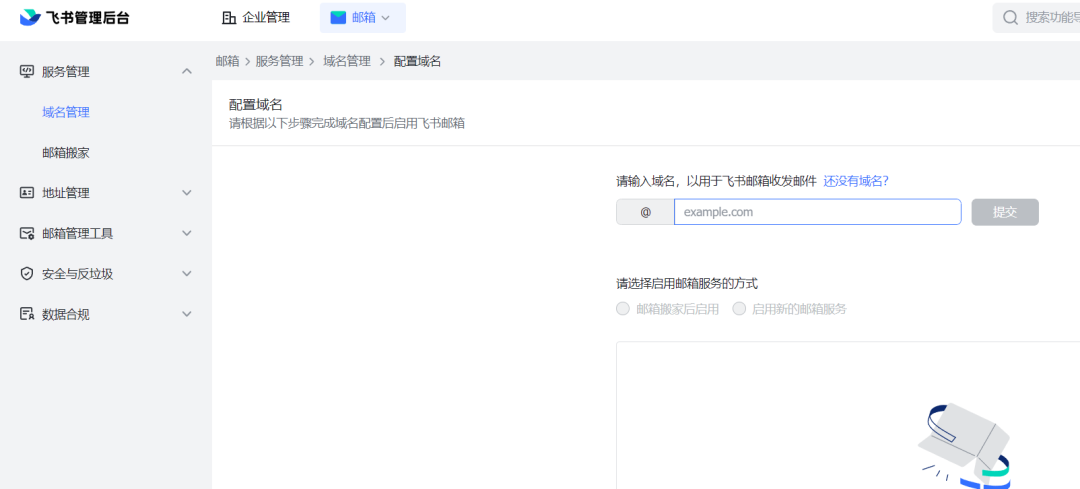Screen dimensions: 1080x489
Task: Expand the 地址管理 section chevron
Action: click(186, 193)
